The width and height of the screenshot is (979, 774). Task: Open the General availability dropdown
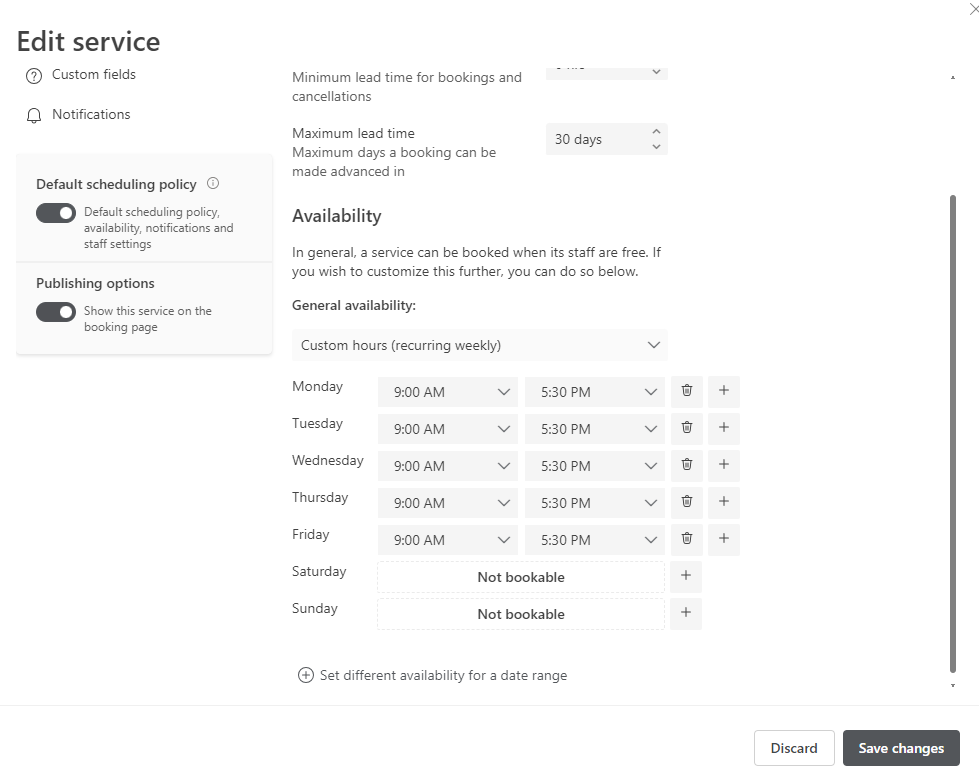(x=479, y=346)
